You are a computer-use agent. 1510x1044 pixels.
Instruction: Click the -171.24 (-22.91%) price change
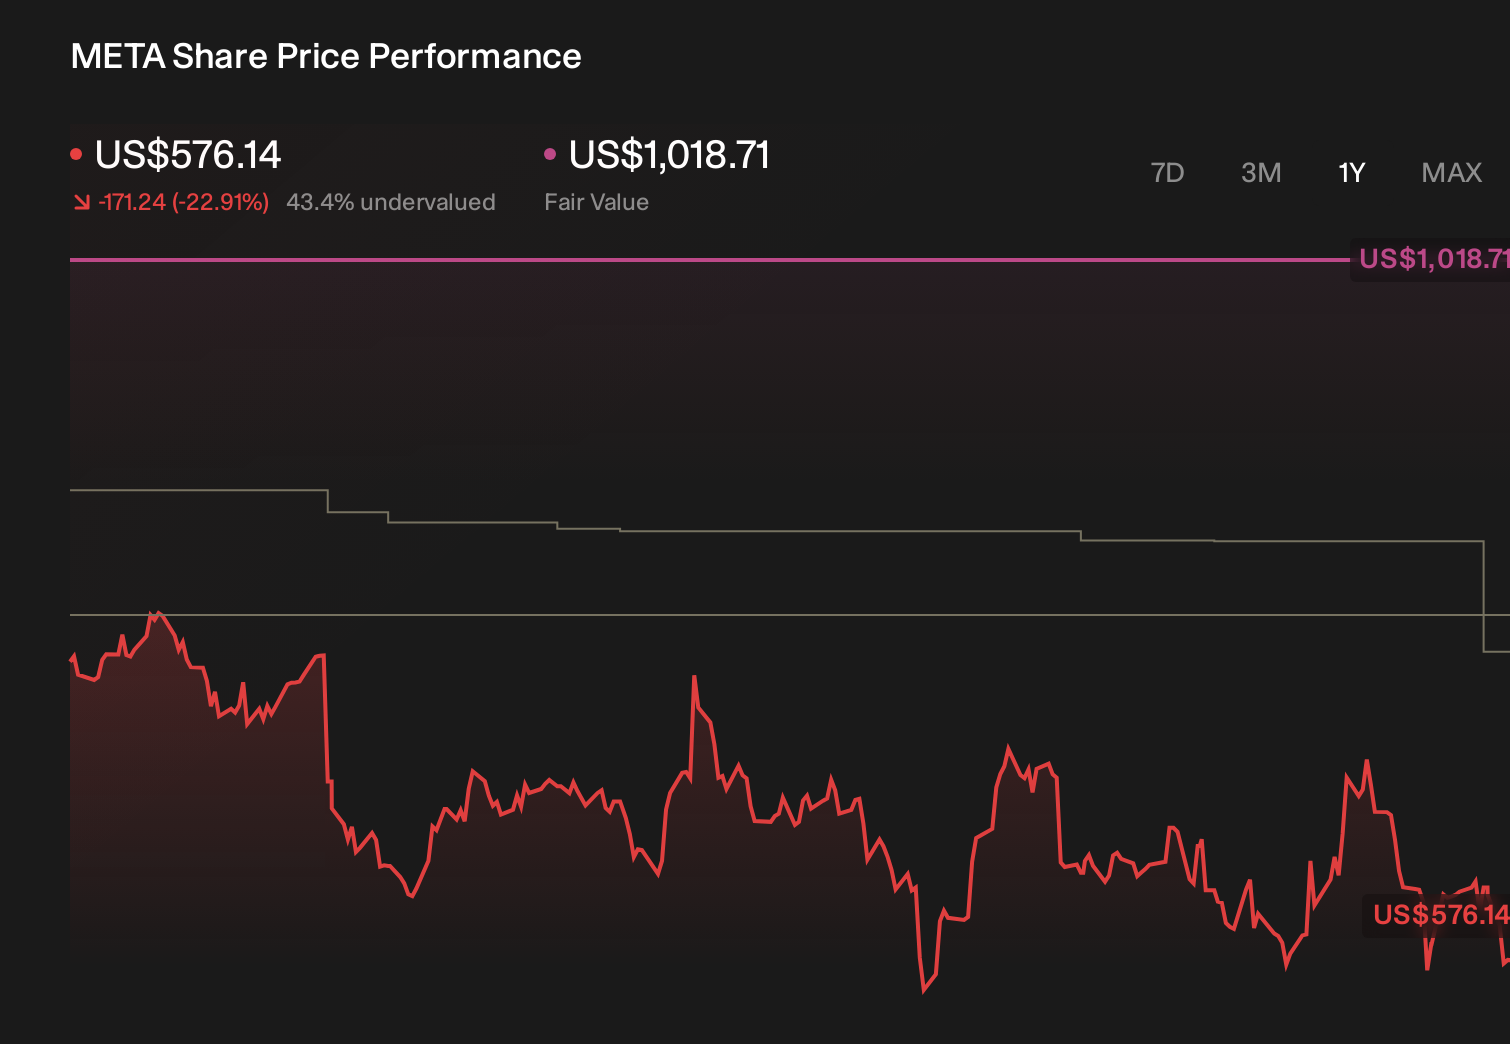(x=184, y=202)
